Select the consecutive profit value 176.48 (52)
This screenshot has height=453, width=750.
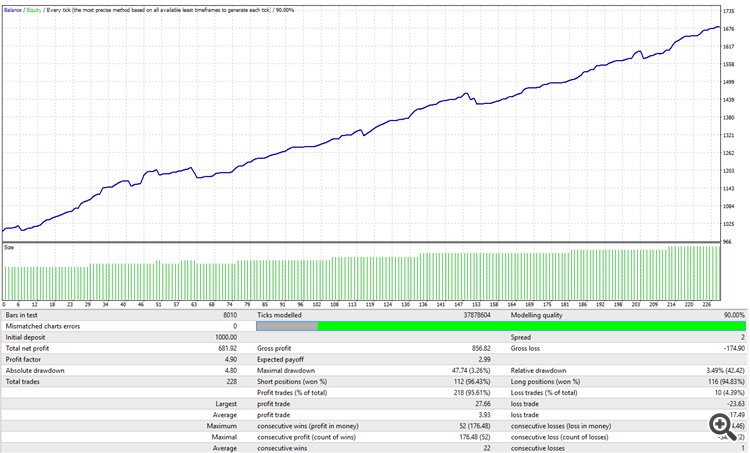[x=474, y=437]
